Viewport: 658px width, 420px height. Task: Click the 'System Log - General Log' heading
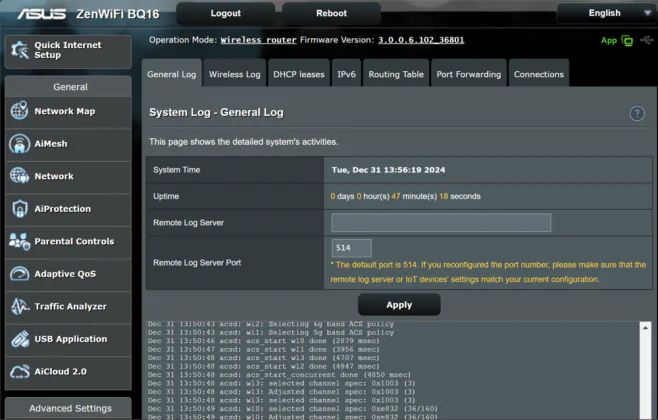[216, 112]
